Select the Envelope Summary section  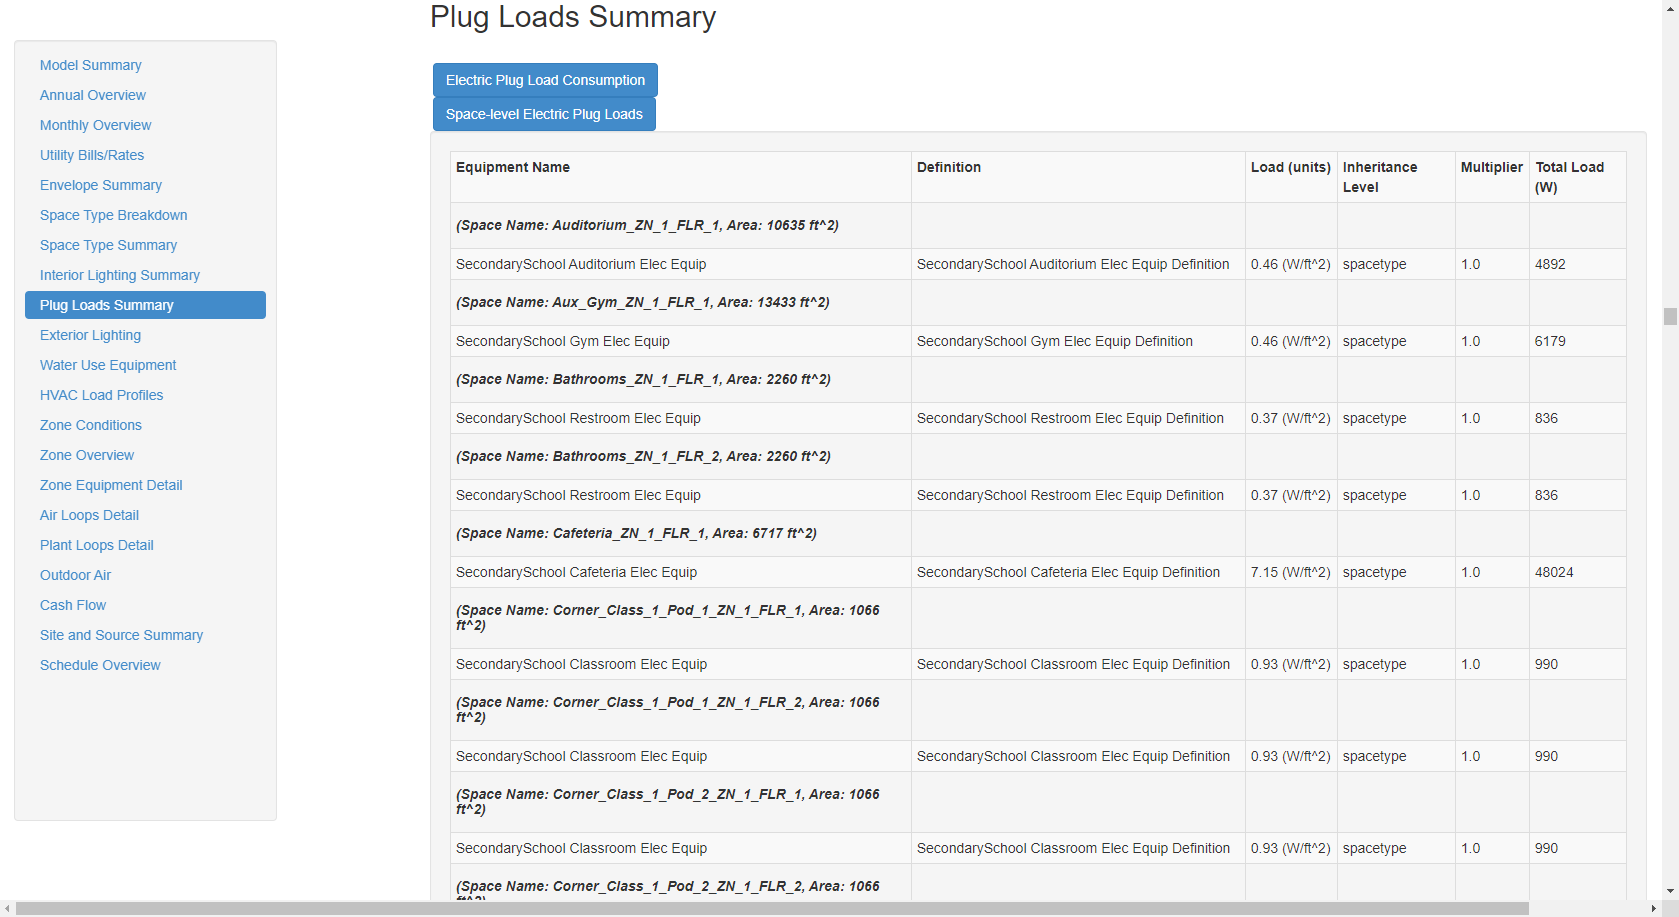tap(100, 185)
